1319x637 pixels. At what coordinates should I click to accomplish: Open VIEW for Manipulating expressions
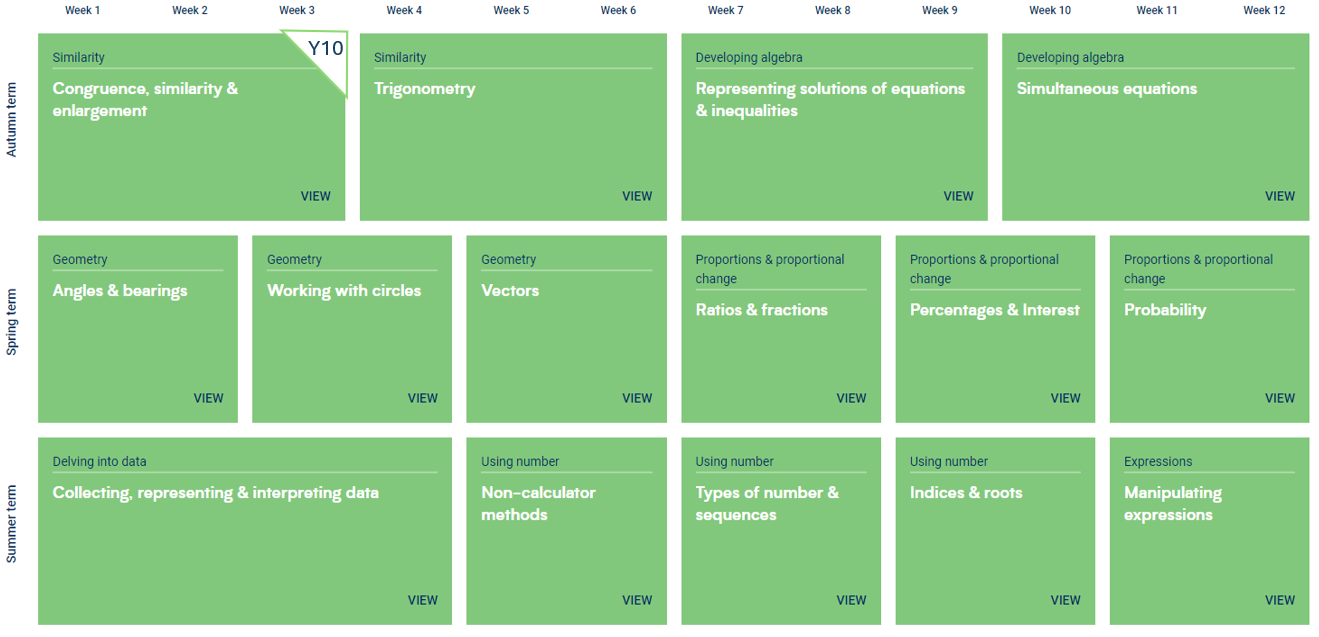[1280, 600]
